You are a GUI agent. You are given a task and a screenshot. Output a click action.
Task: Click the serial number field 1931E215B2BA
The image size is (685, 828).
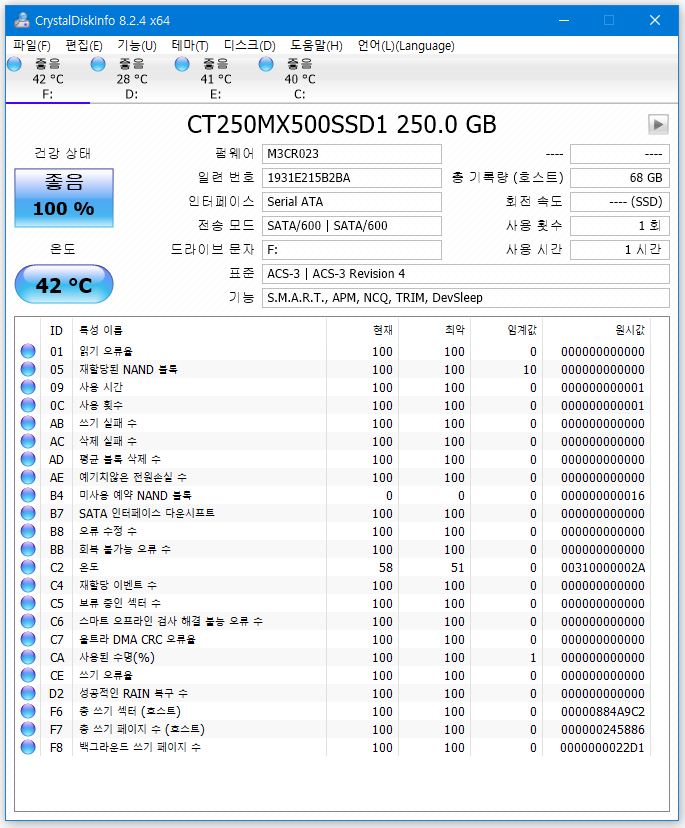tap(352, 178)
